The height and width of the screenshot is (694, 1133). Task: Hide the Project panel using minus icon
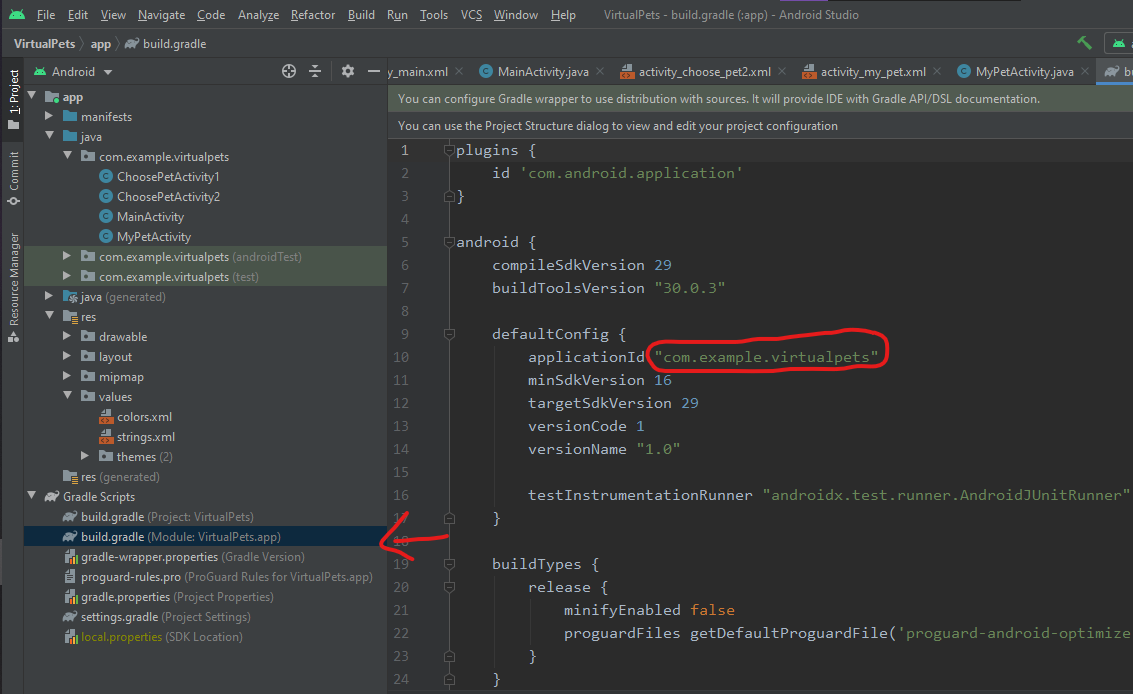pos(374,71)
